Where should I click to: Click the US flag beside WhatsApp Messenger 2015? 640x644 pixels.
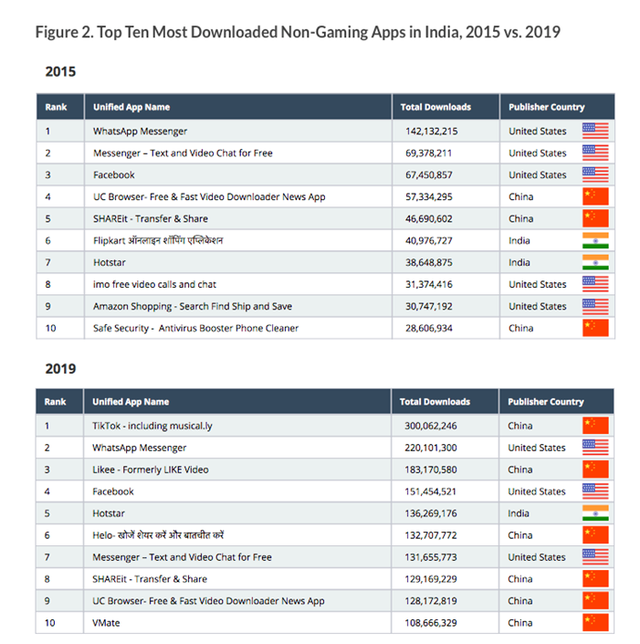pyautogui.click(x=595, y=131)
